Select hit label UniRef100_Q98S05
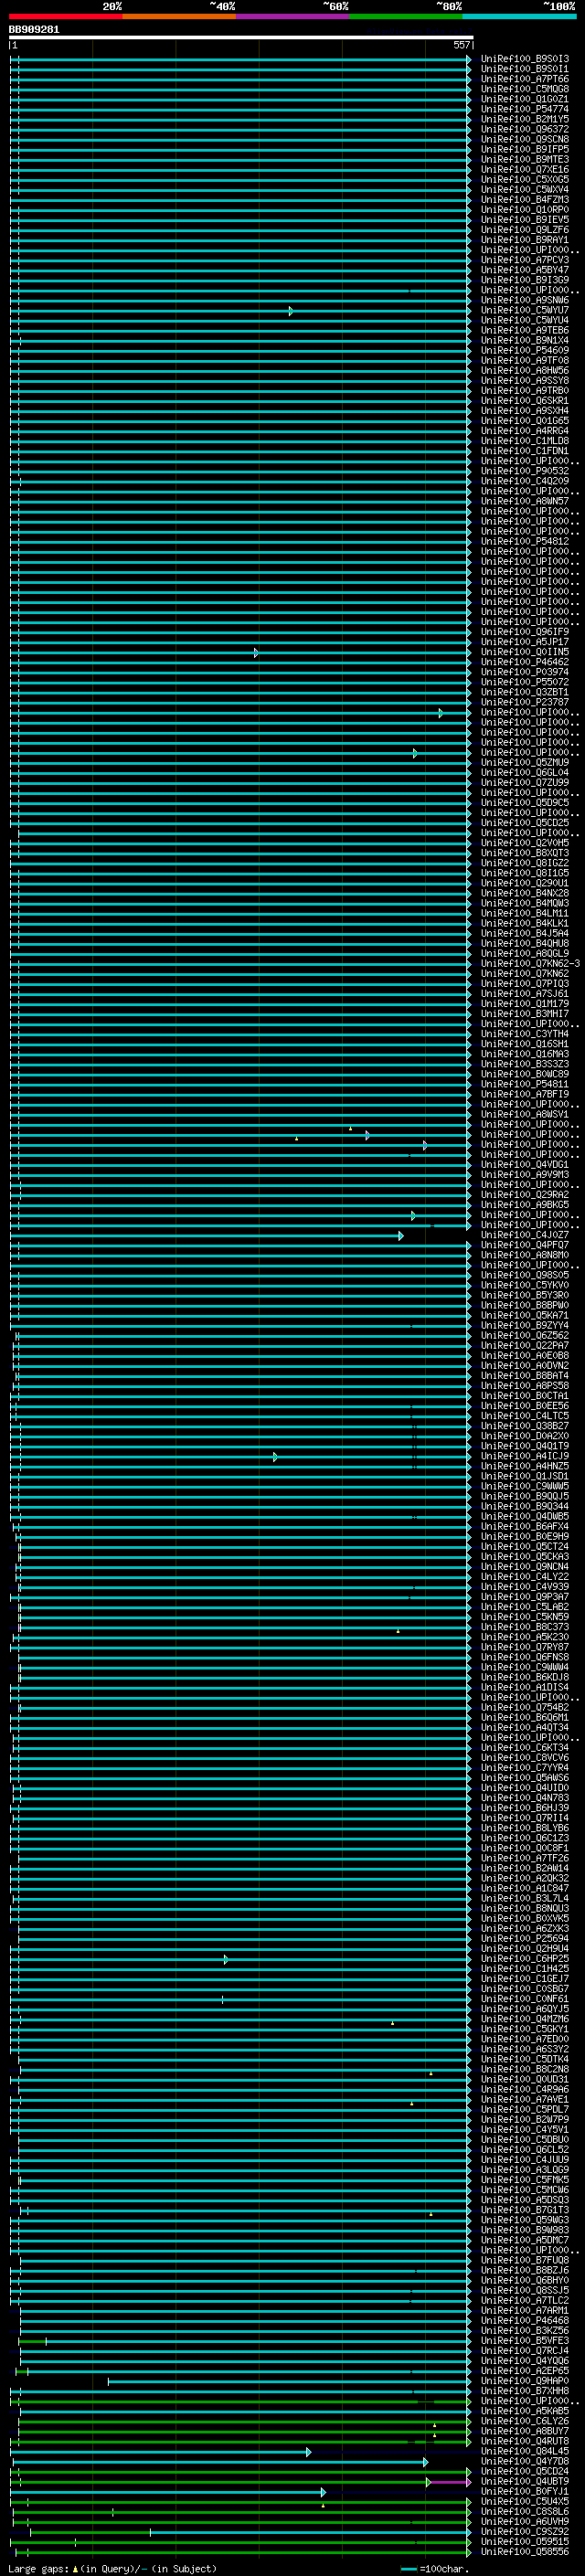 pyautogui.click(x=524, y=1275)
